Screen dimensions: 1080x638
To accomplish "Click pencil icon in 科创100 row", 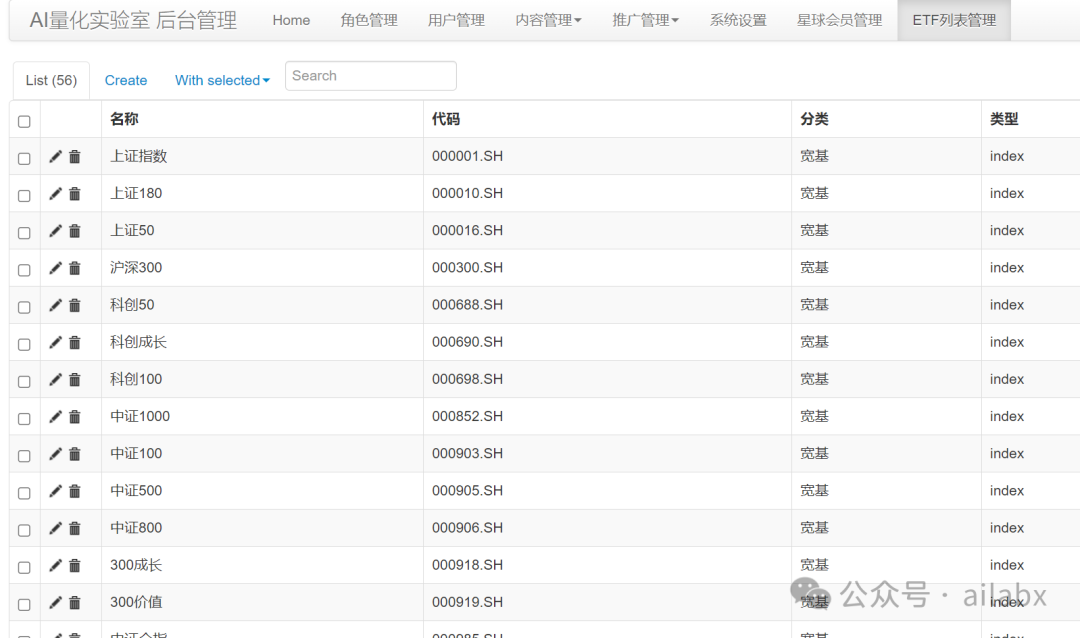I will [55, 380].
